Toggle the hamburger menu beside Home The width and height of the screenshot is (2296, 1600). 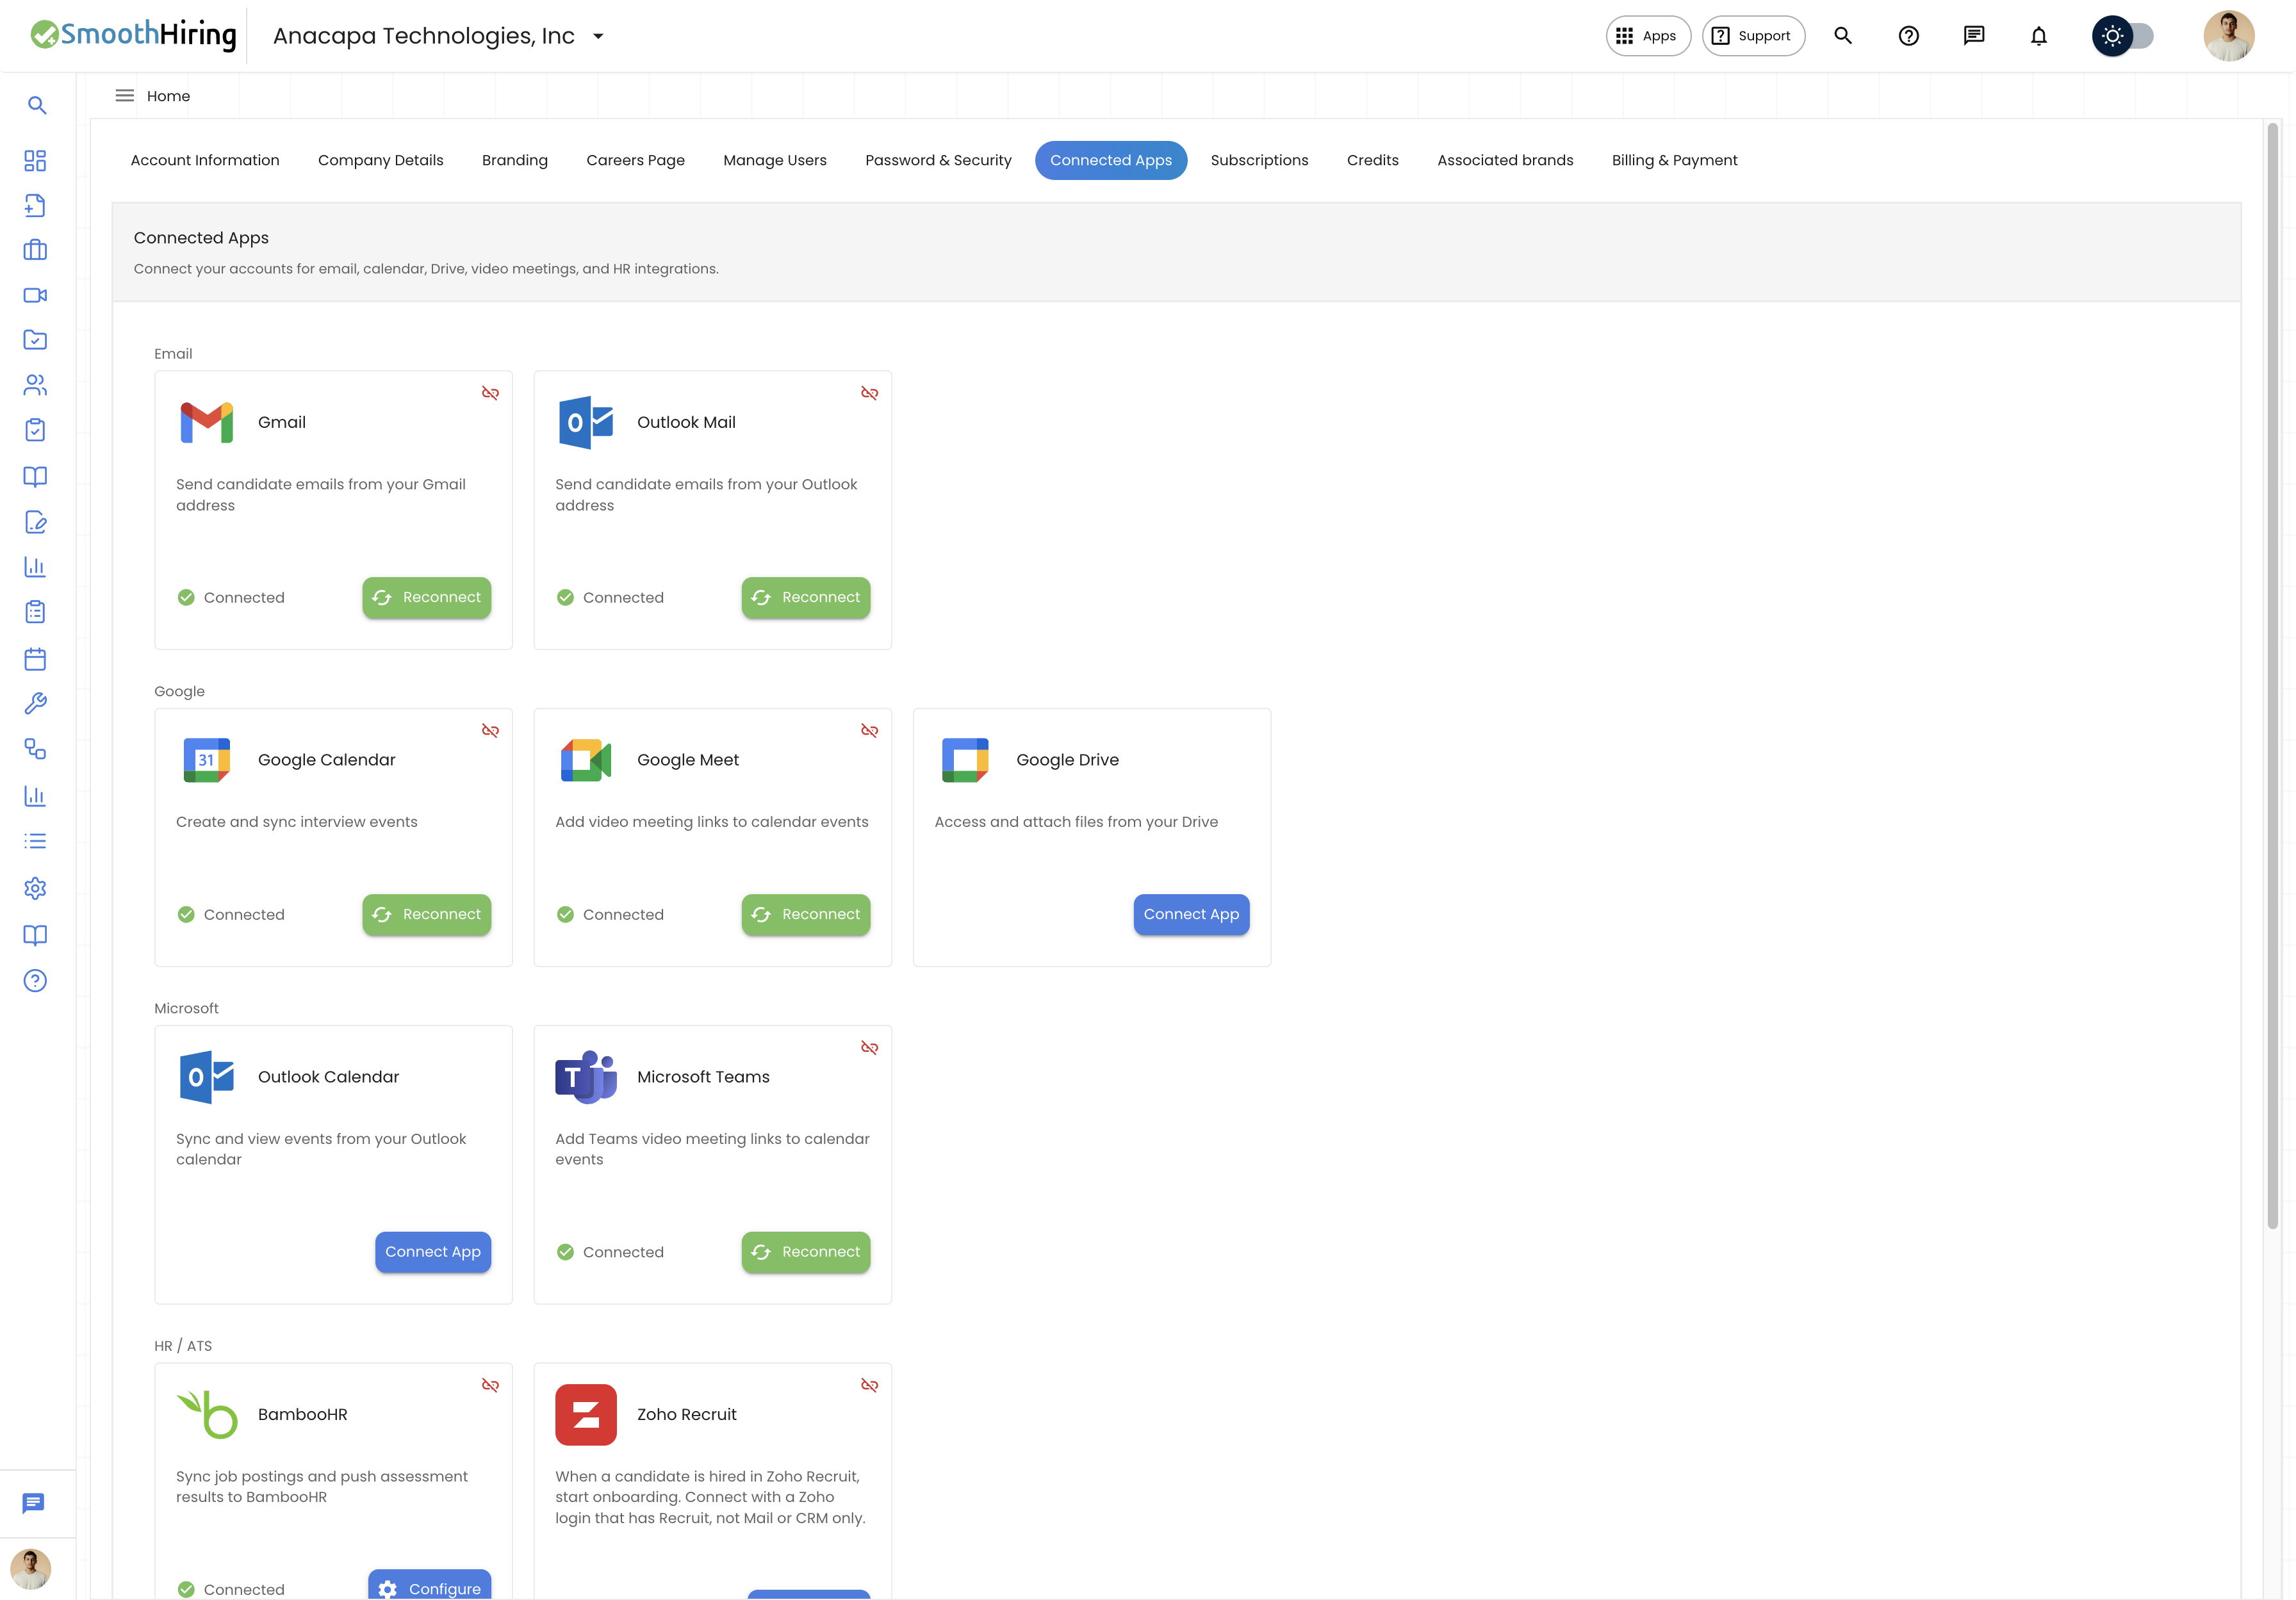(124, 96)
